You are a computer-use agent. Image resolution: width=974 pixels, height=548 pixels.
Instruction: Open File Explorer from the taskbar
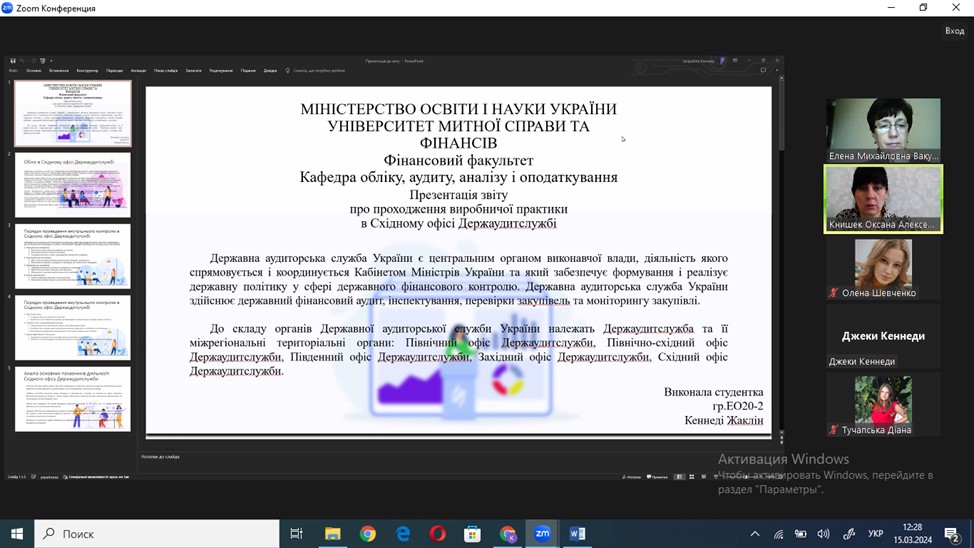(332, 534)
